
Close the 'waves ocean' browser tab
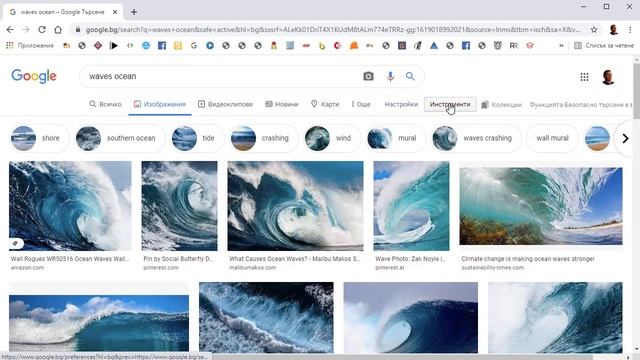pos(115,12)
